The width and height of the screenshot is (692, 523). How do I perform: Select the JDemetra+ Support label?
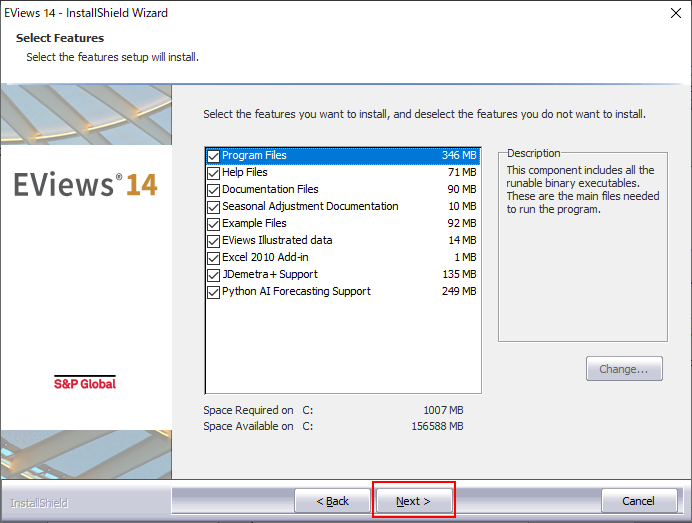coord(270,274)
